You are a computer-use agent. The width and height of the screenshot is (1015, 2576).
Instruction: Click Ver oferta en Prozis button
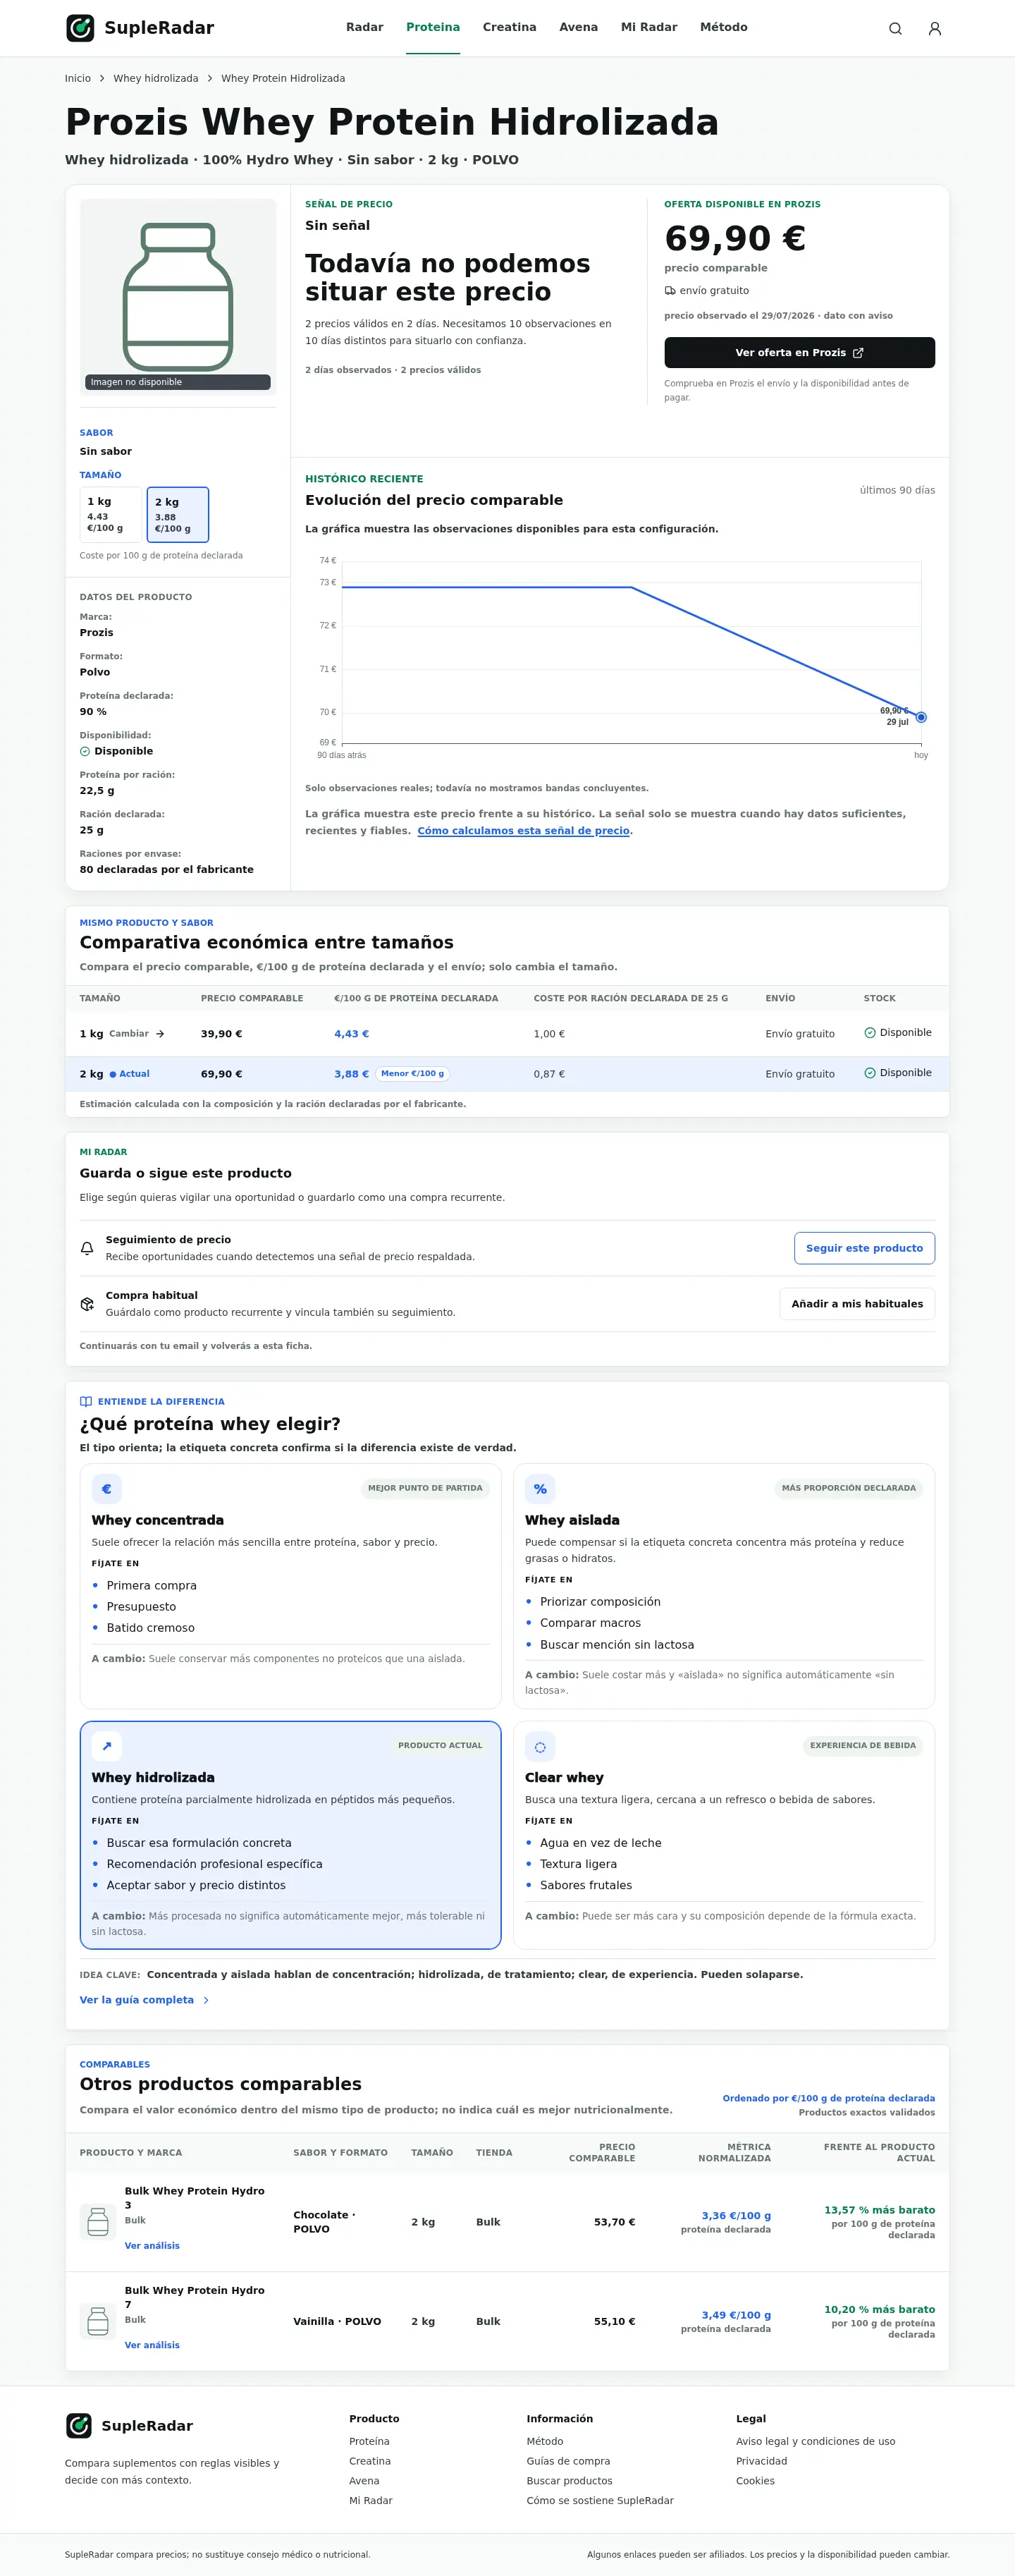799,353
